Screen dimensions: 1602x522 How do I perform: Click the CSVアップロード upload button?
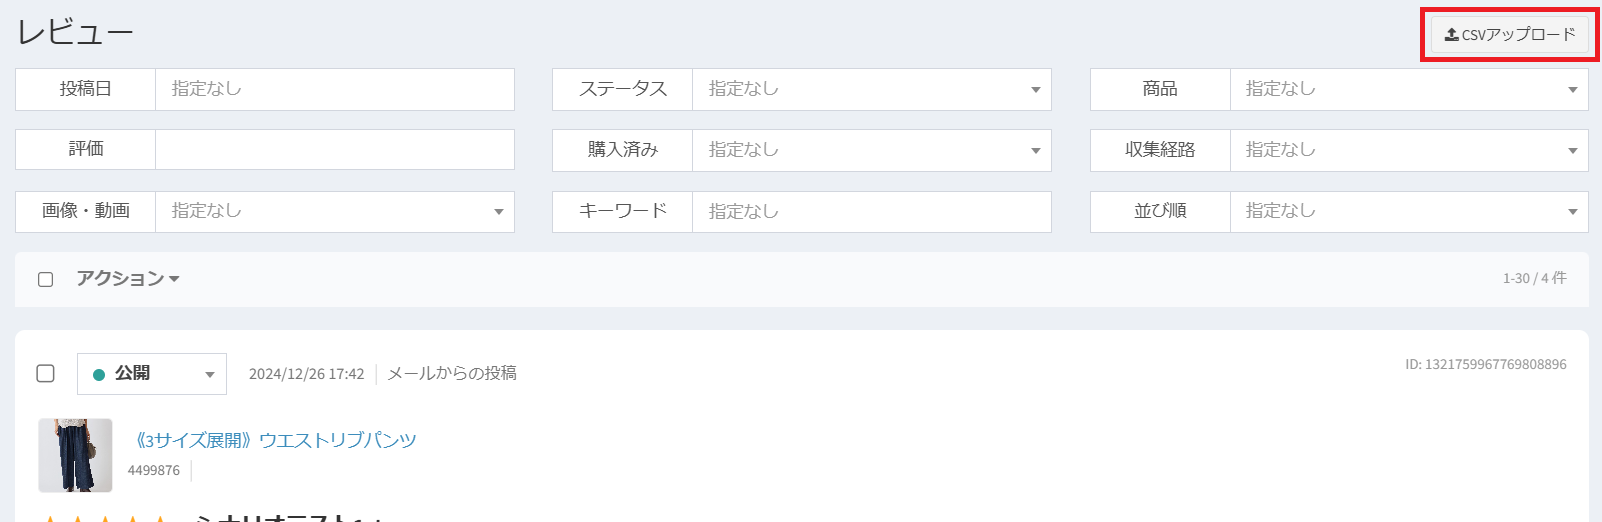pyautogui.click(x=1510, y=35)
